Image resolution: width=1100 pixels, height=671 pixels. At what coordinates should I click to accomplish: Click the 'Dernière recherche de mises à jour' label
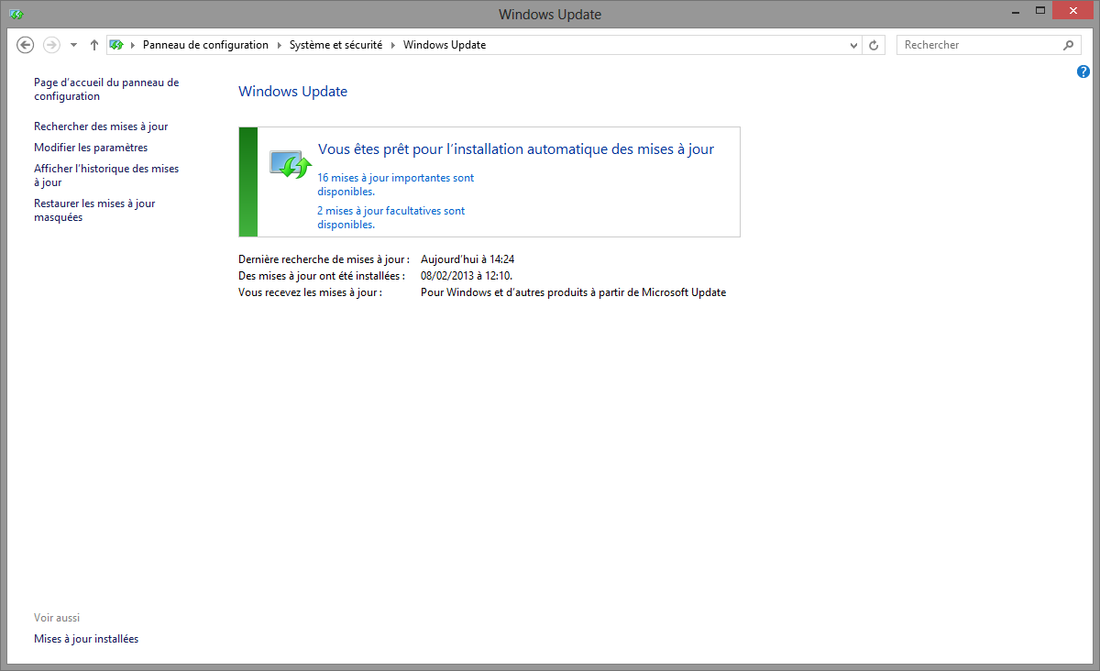(324, 259)
